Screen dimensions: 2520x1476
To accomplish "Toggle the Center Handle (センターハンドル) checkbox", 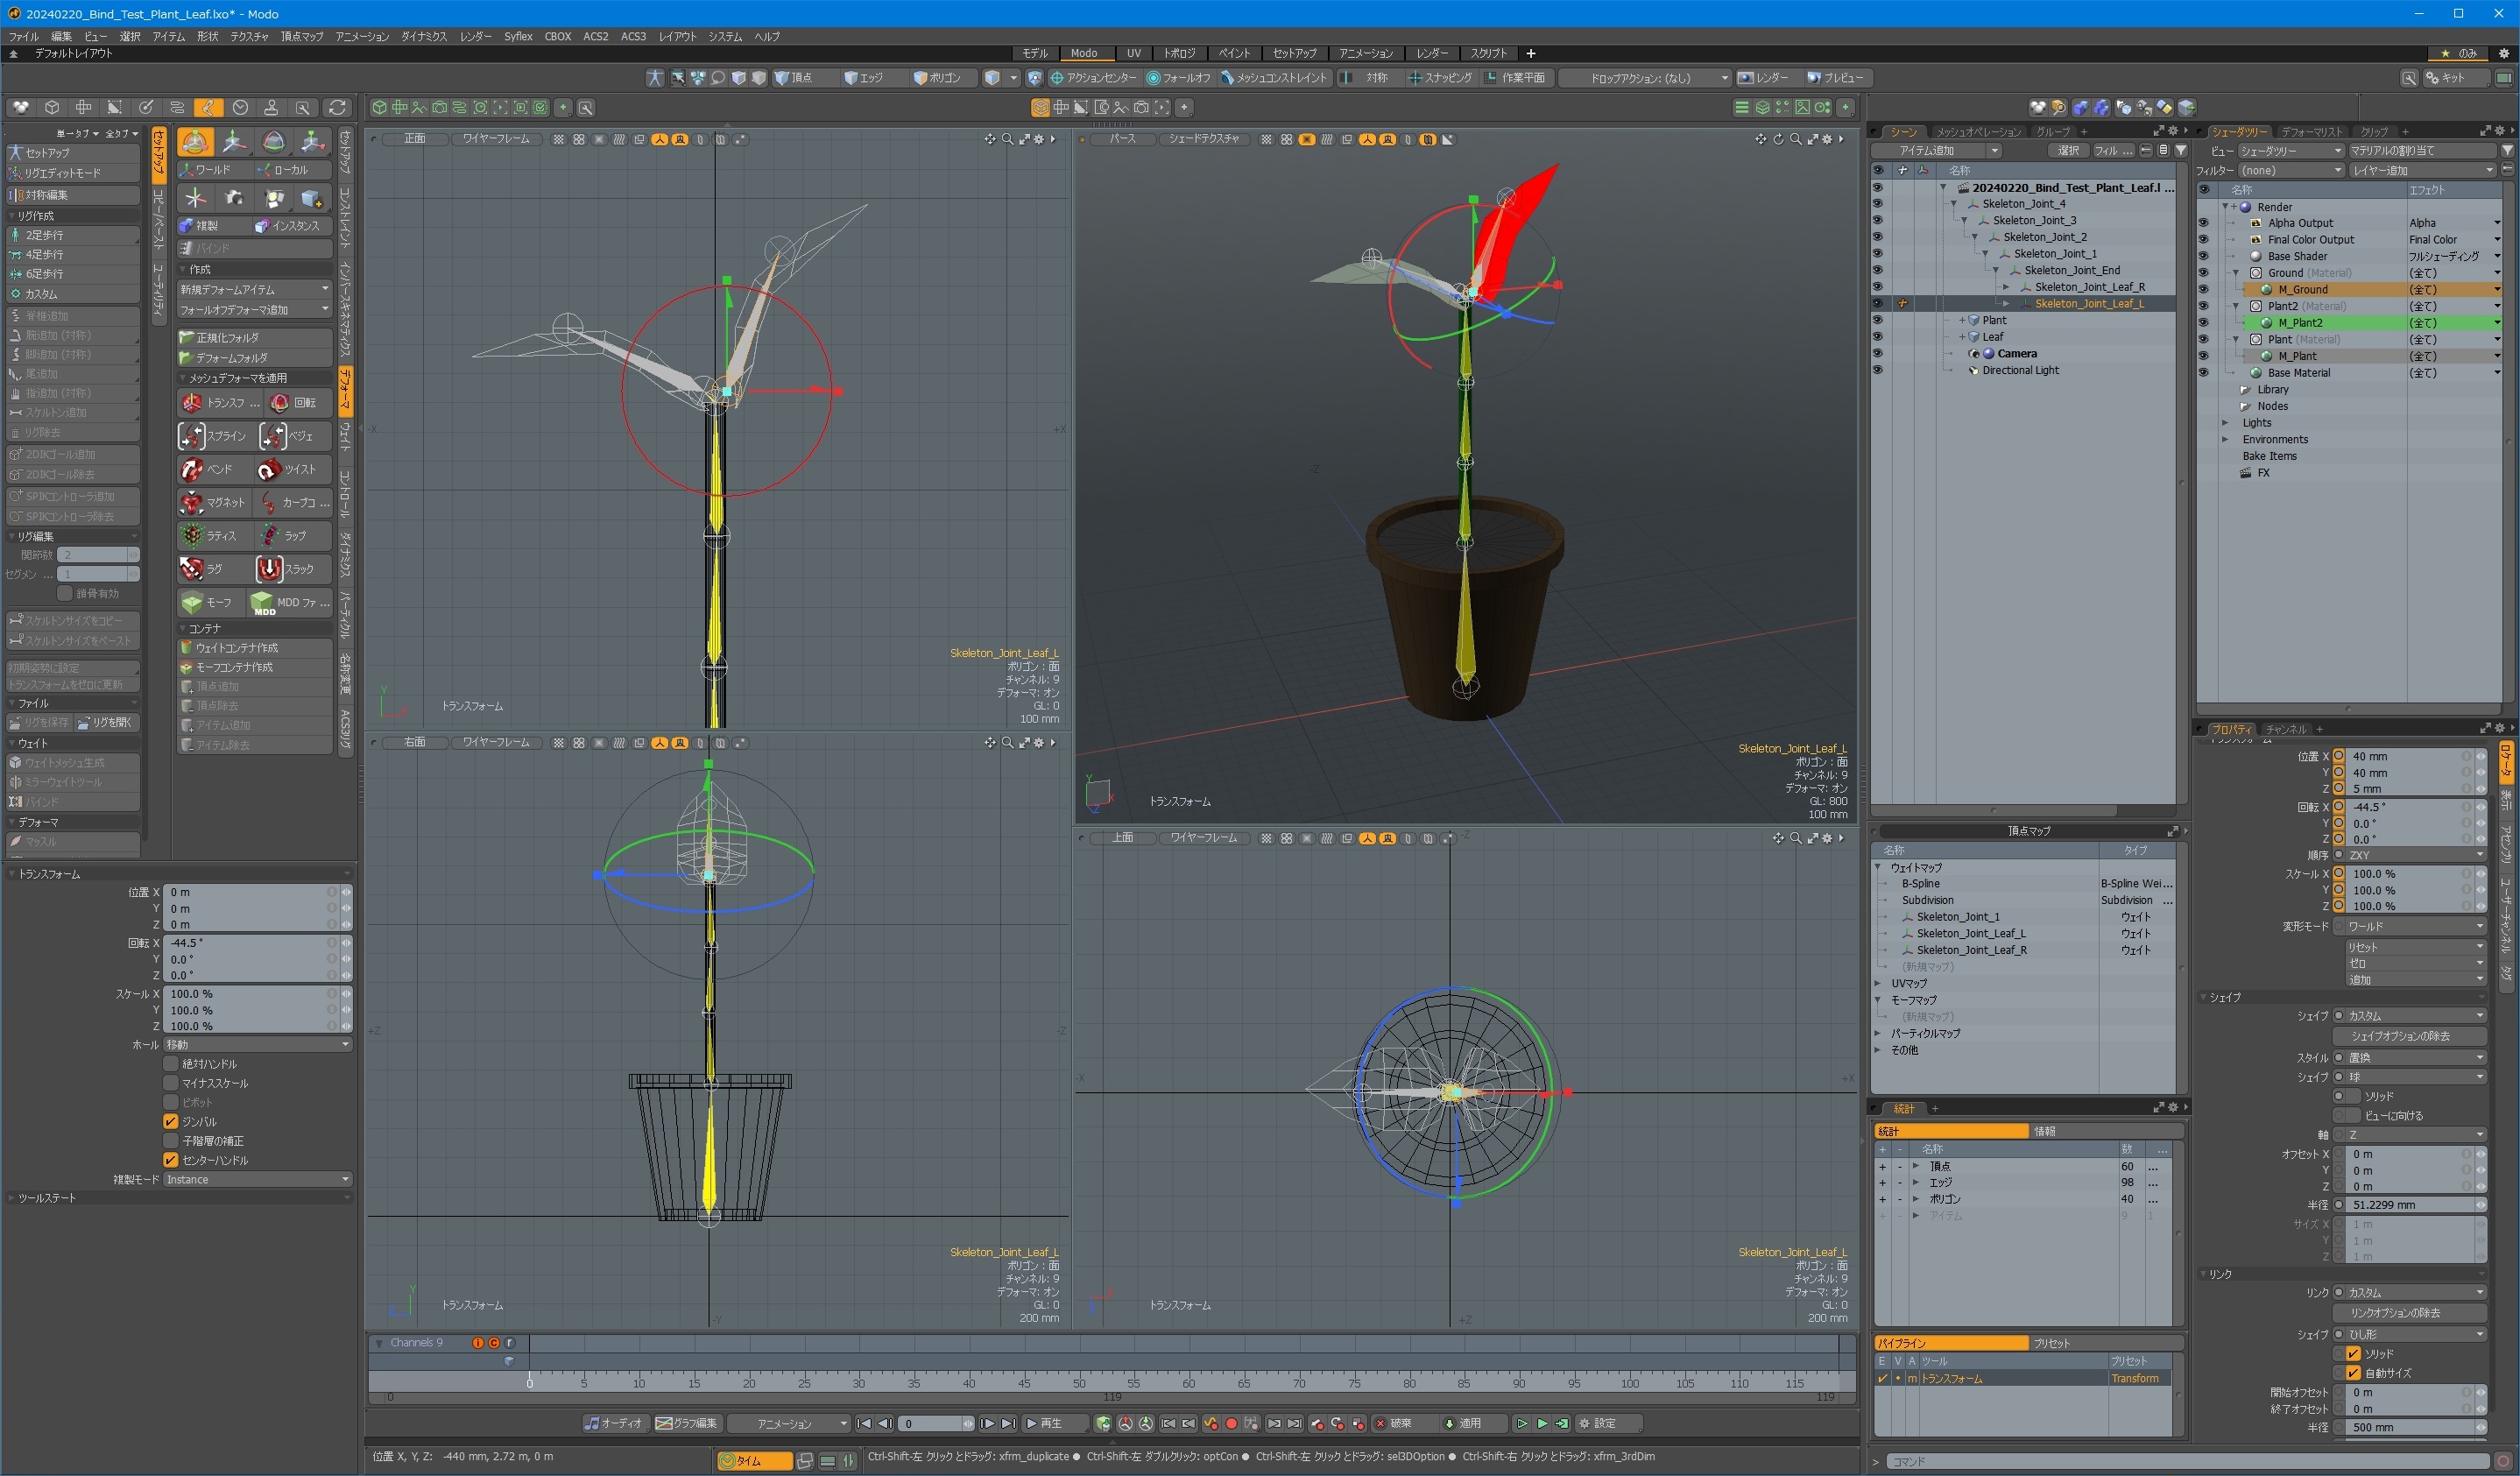I will click(171, 1160).
